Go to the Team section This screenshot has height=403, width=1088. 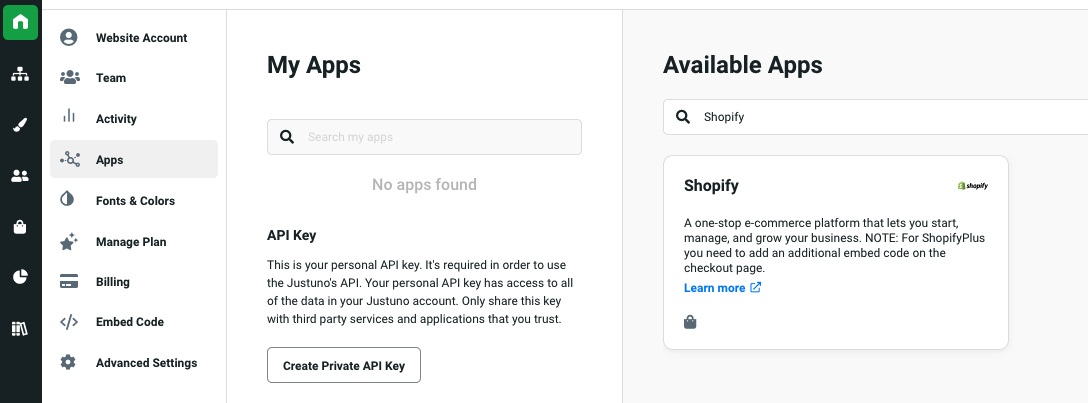click(x=111, y=78)
